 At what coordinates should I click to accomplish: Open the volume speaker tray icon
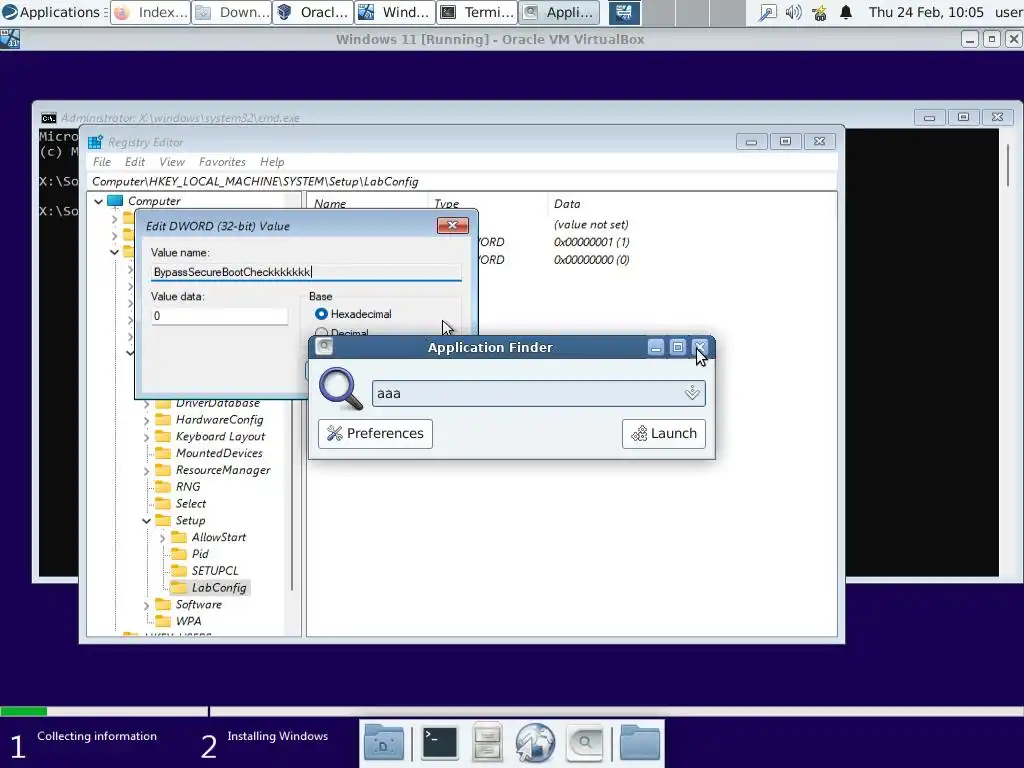793,12
